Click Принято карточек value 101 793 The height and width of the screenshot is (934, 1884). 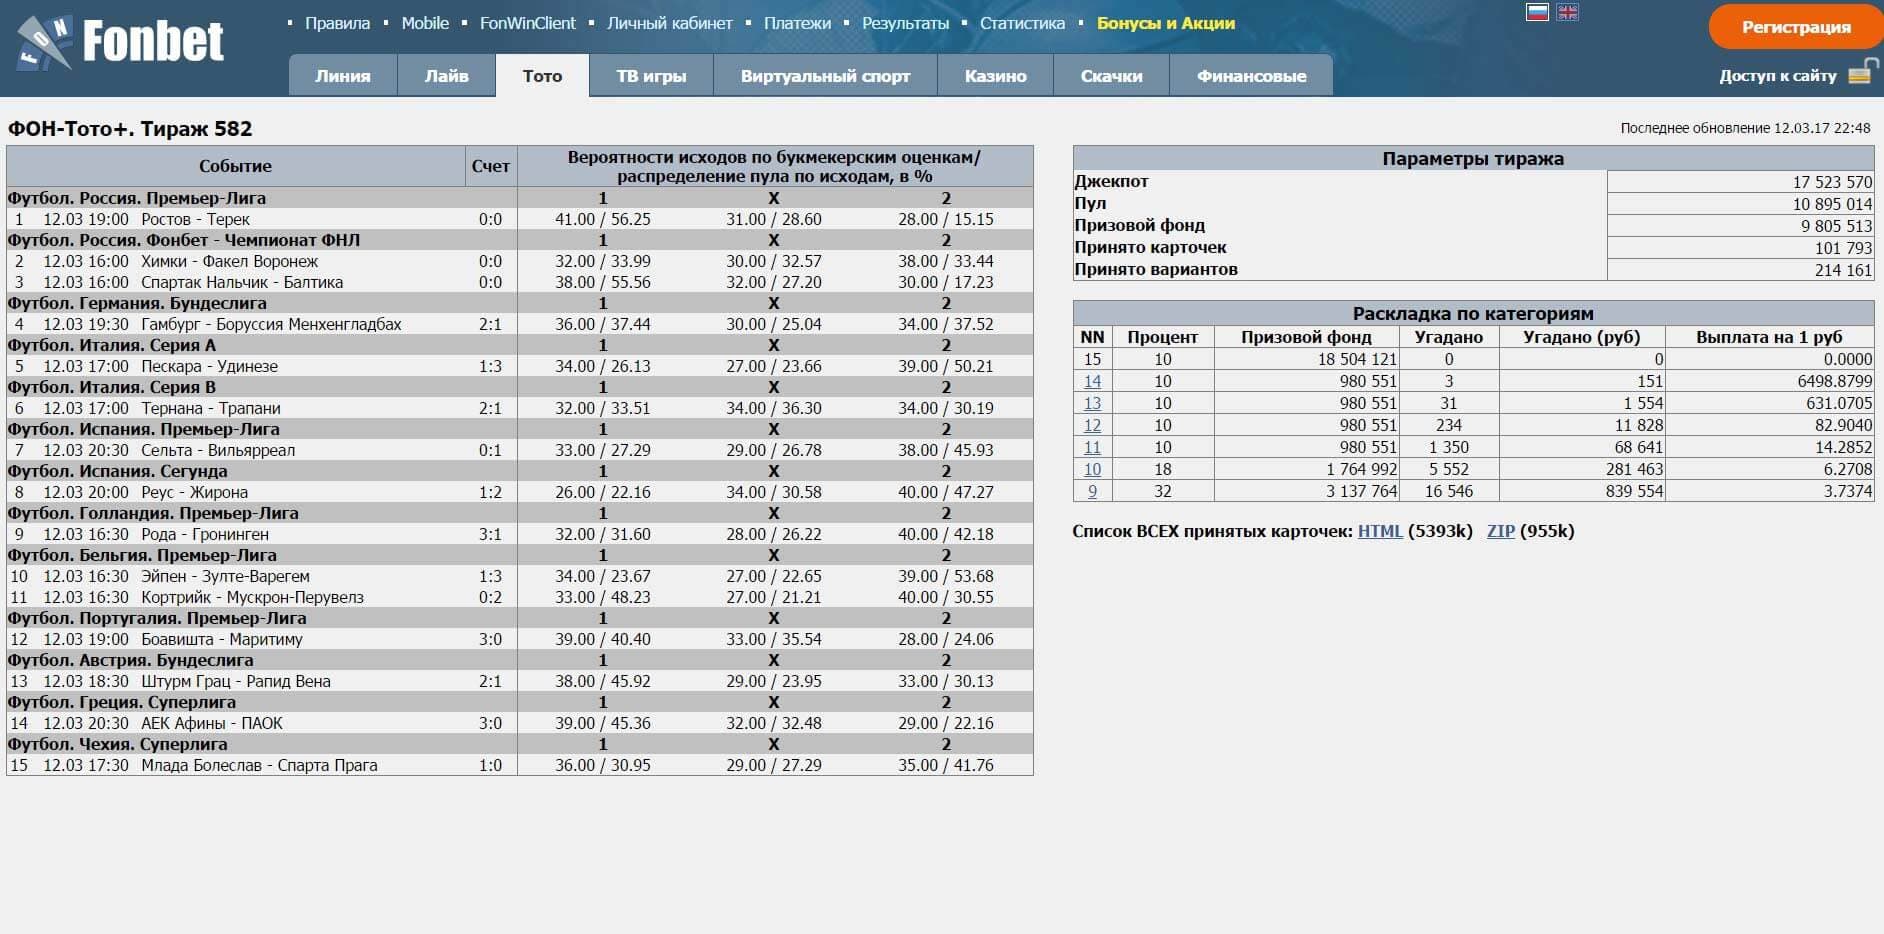tap(1843, 248)
